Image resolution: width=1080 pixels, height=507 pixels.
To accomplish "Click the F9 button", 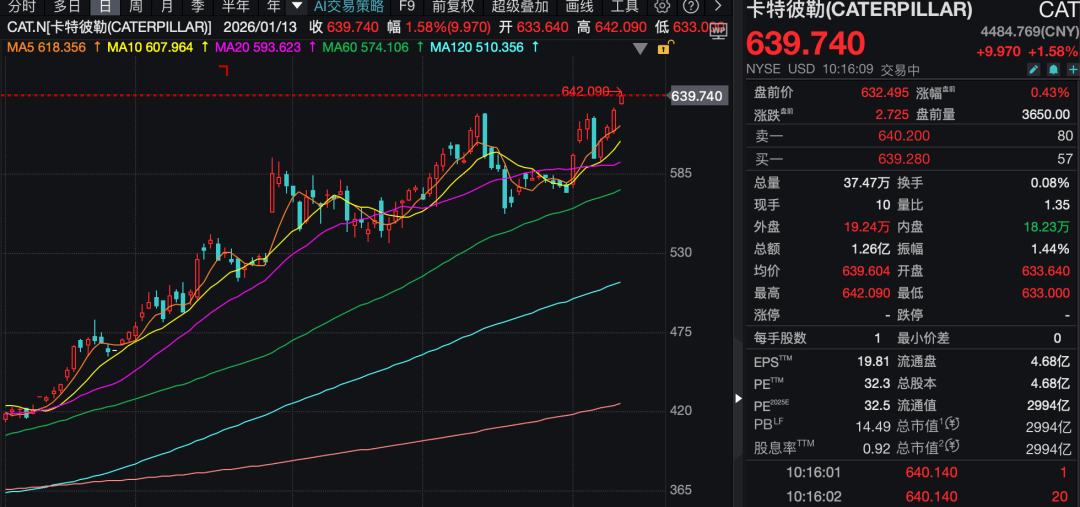I will click(x=407, y=5).
